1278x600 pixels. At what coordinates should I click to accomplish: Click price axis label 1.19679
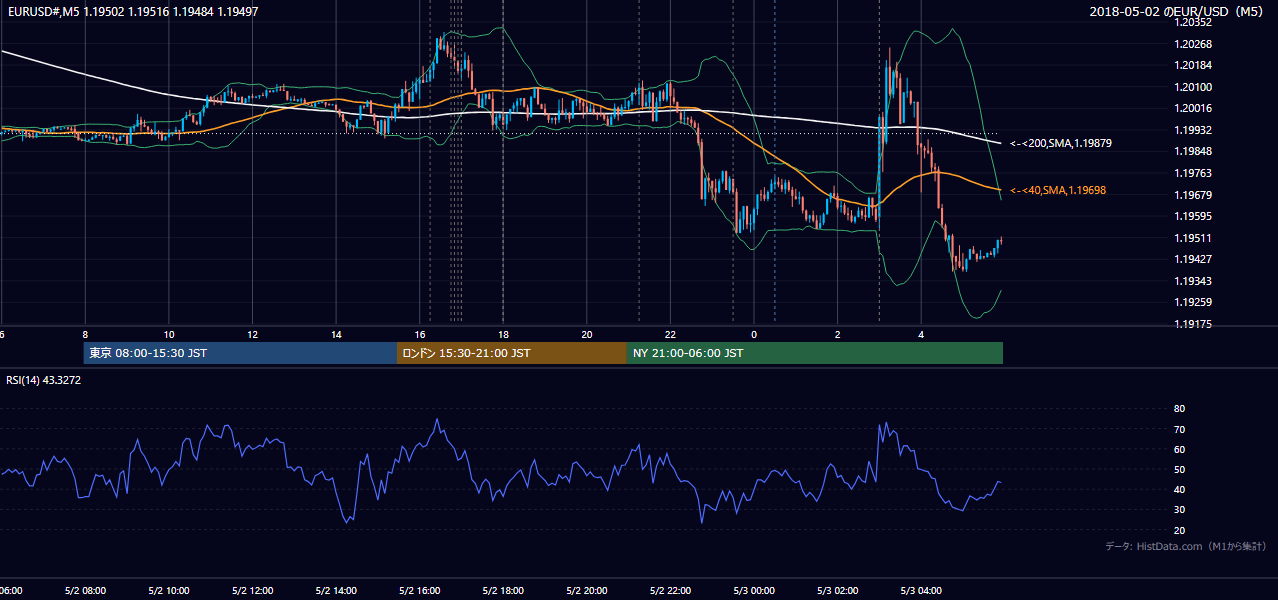[1194, 195]
